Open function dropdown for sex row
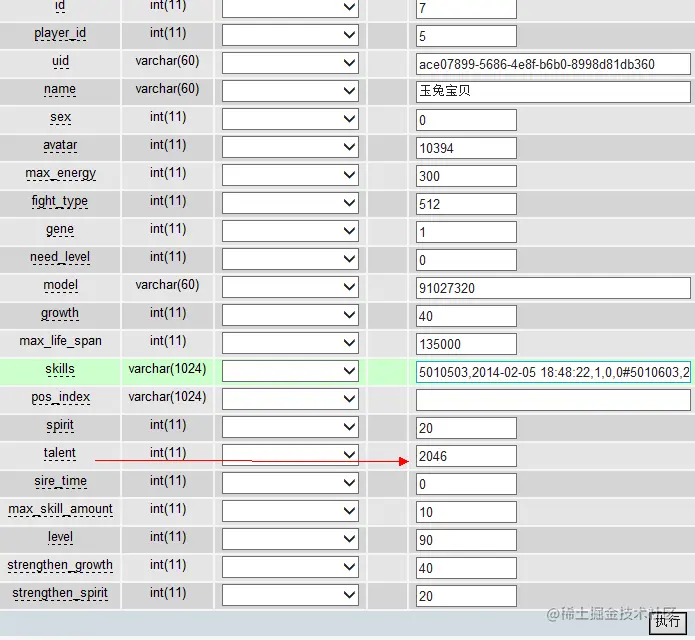 pyautogui.click(x=290, y=119)
